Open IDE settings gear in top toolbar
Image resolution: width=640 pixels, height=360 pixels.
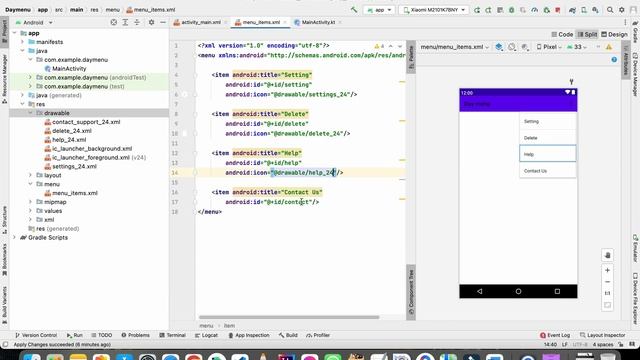click(622, 10)
